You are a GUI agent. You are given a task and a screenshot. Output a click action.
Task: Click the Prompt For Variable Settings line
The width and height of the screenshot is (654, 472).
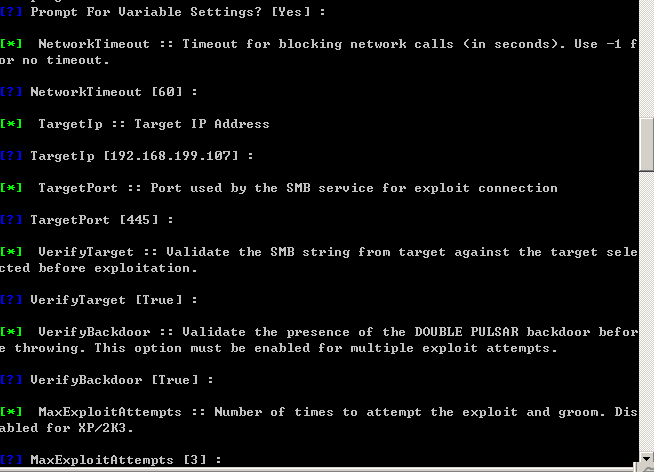coord(163,12)
